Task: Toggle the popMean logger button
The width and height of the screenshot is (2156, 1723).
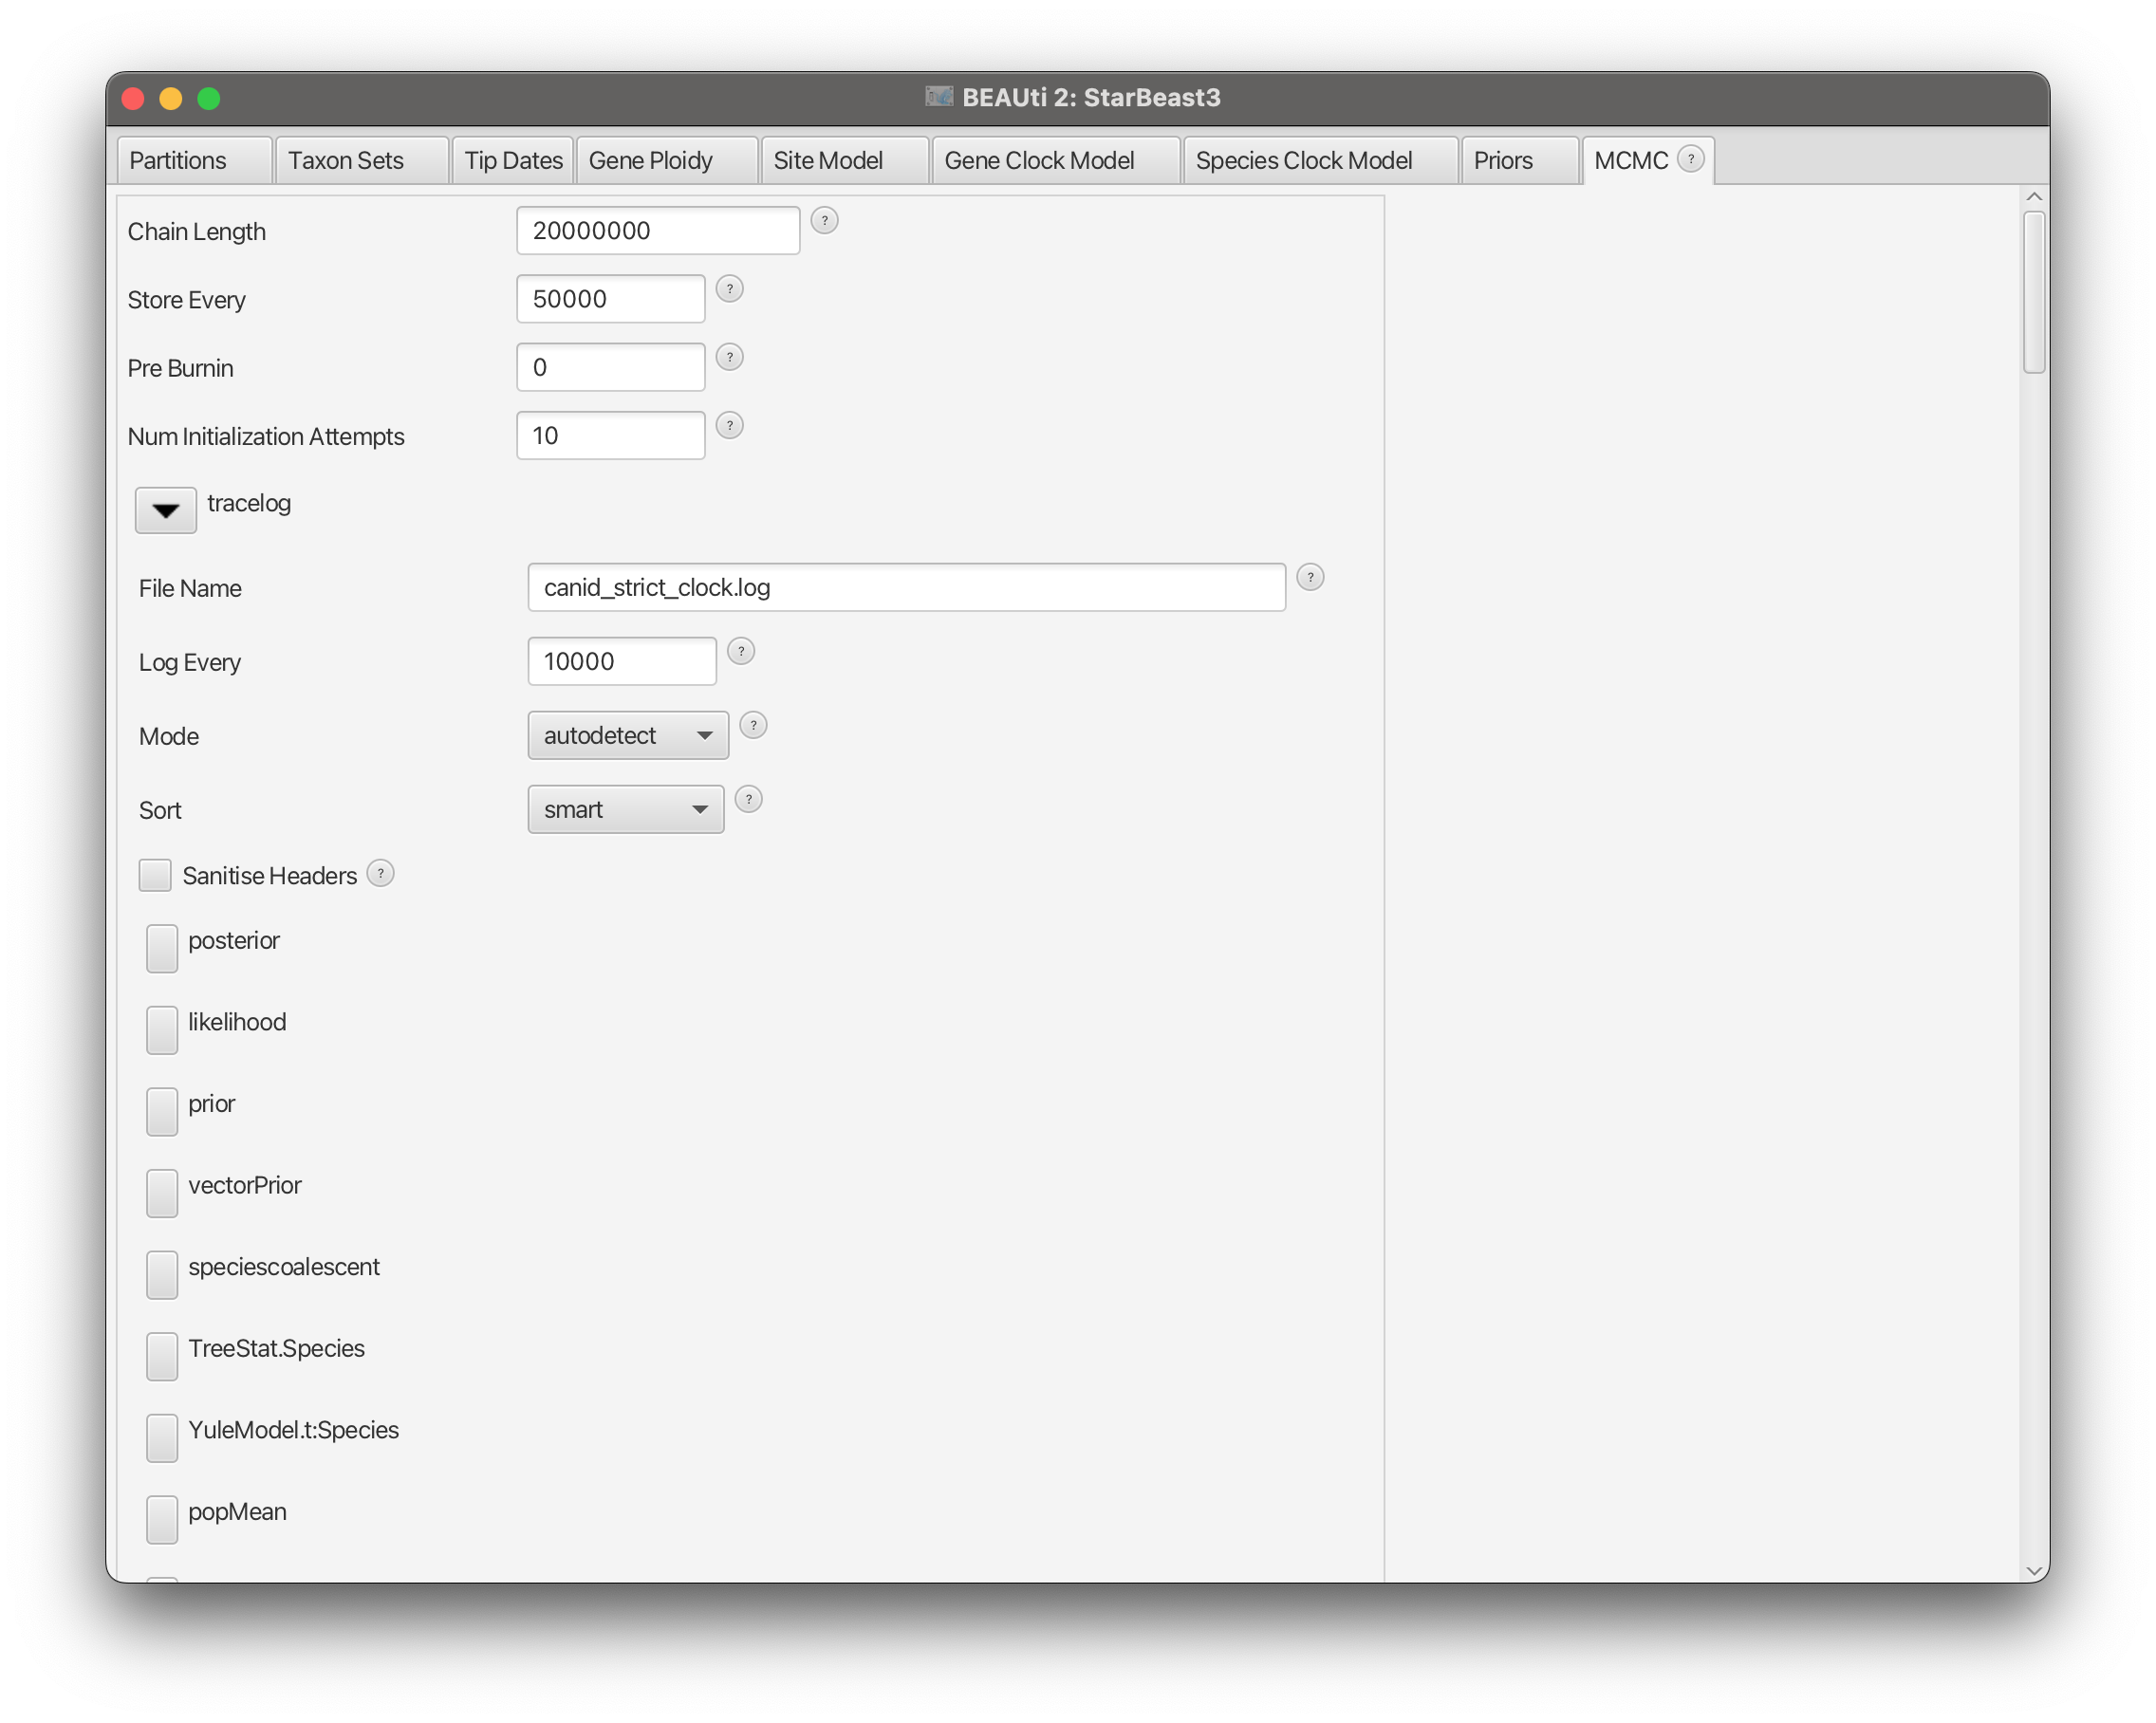Action: pos(162,1519)
